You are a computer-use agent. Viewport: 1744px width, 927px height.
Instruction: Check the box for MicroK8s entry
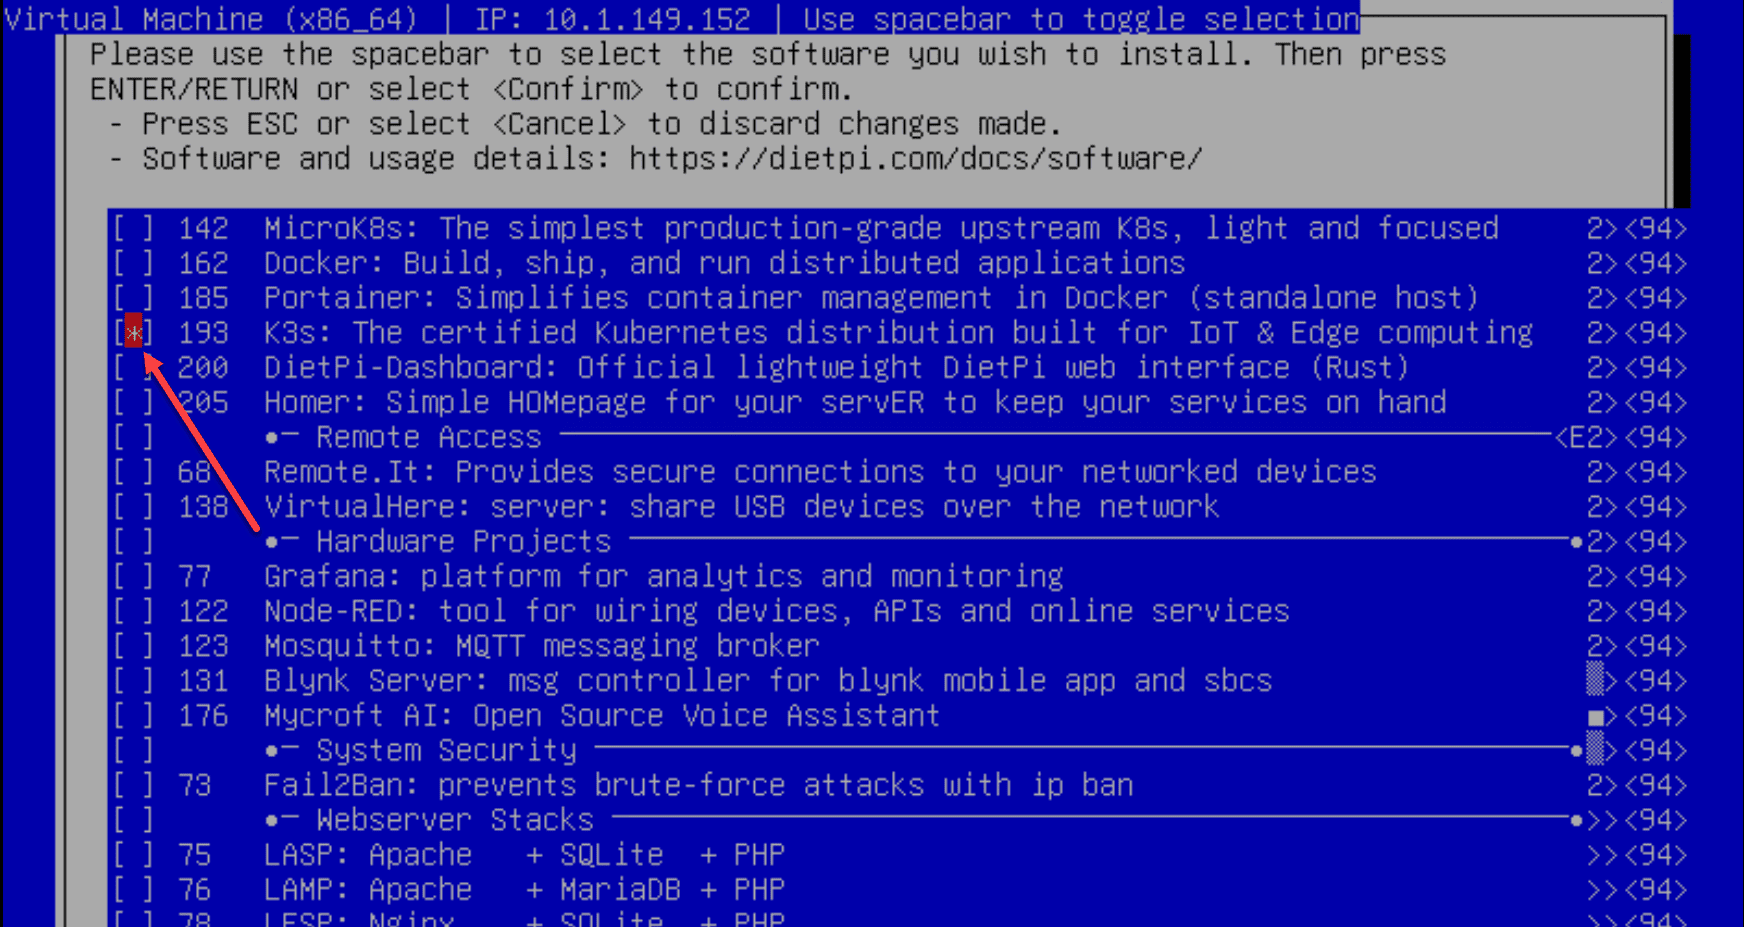133,229
